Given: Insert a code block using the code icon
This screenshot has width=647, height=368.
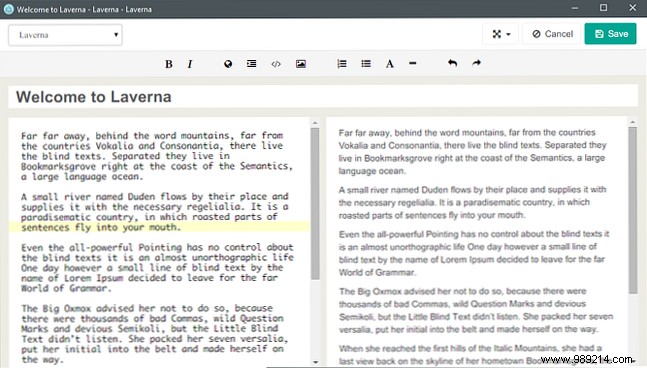Looking at the screenshot, I should pyautogui.click(x=276, y=64).
